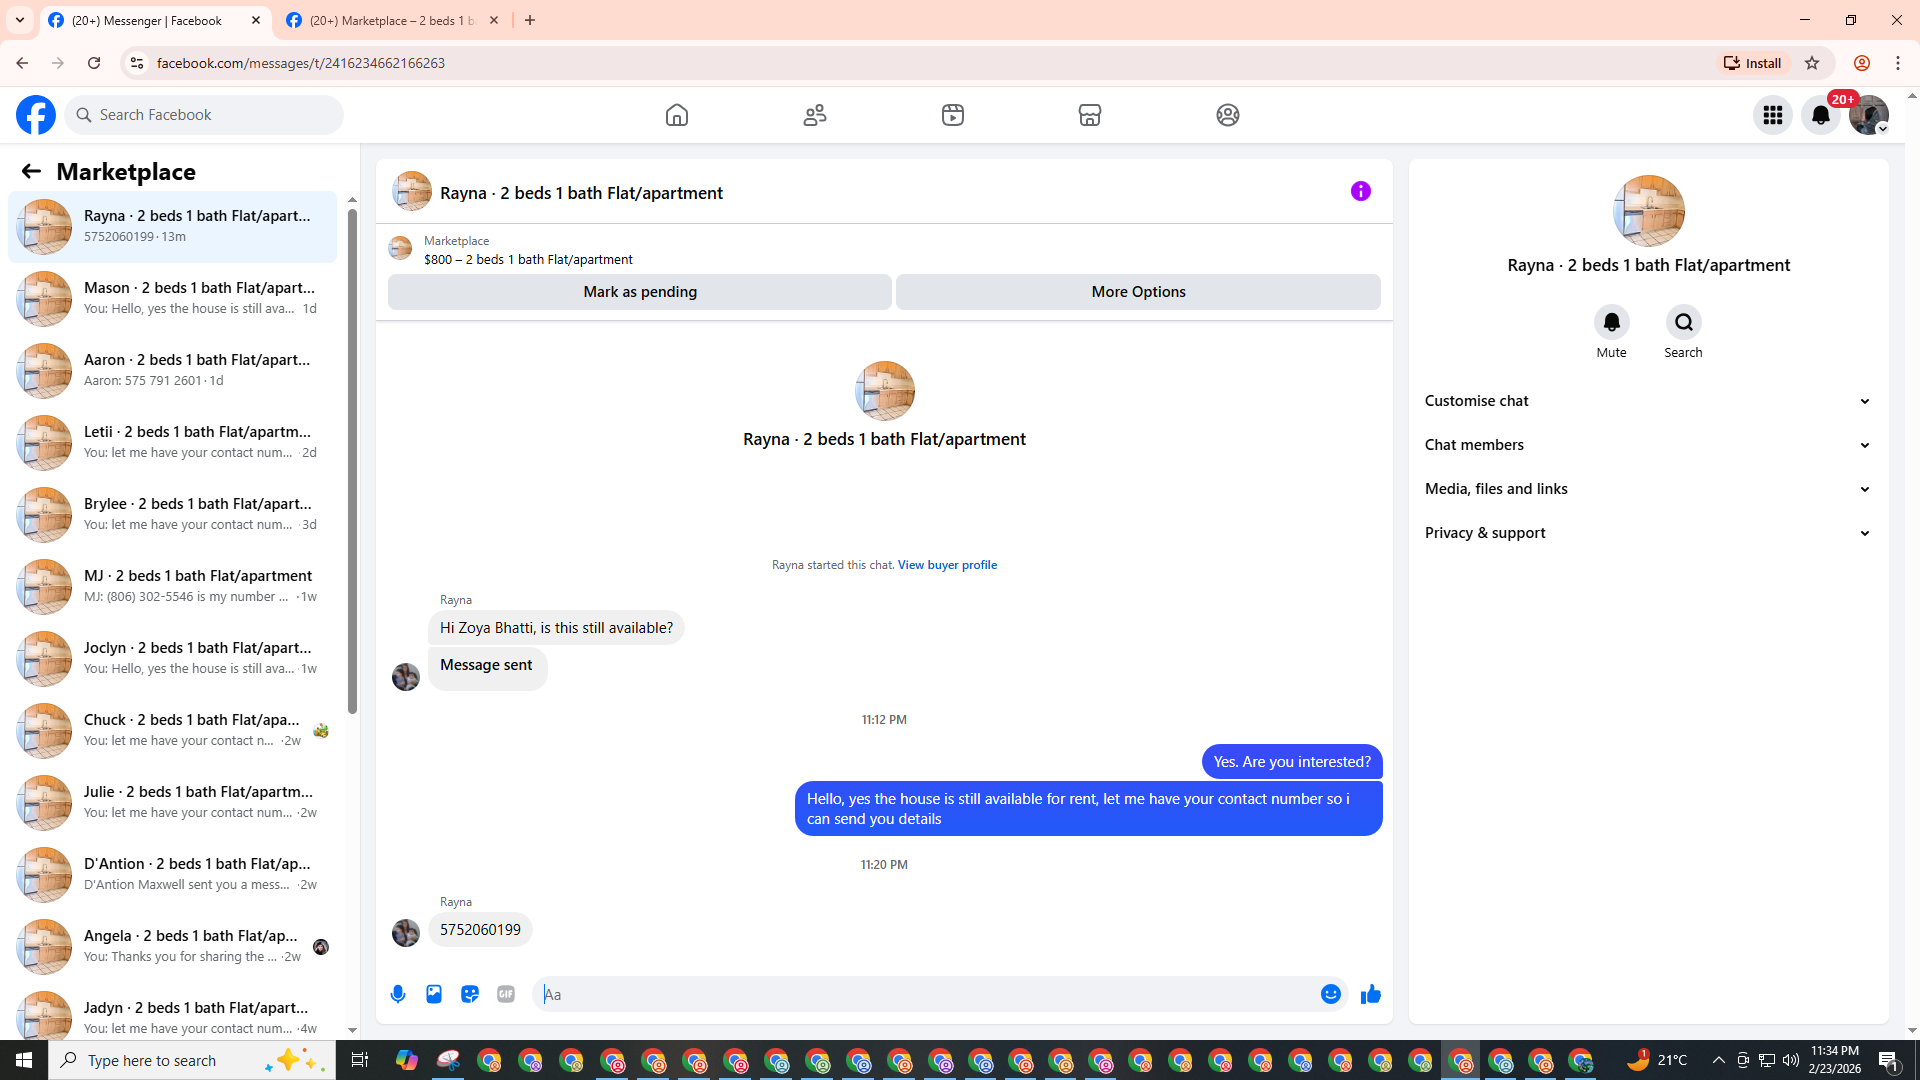Image resolution: width=1920 pixels, height=1080 pixels.
Task: Mark listing as pending
Action: tap(640, 292)
